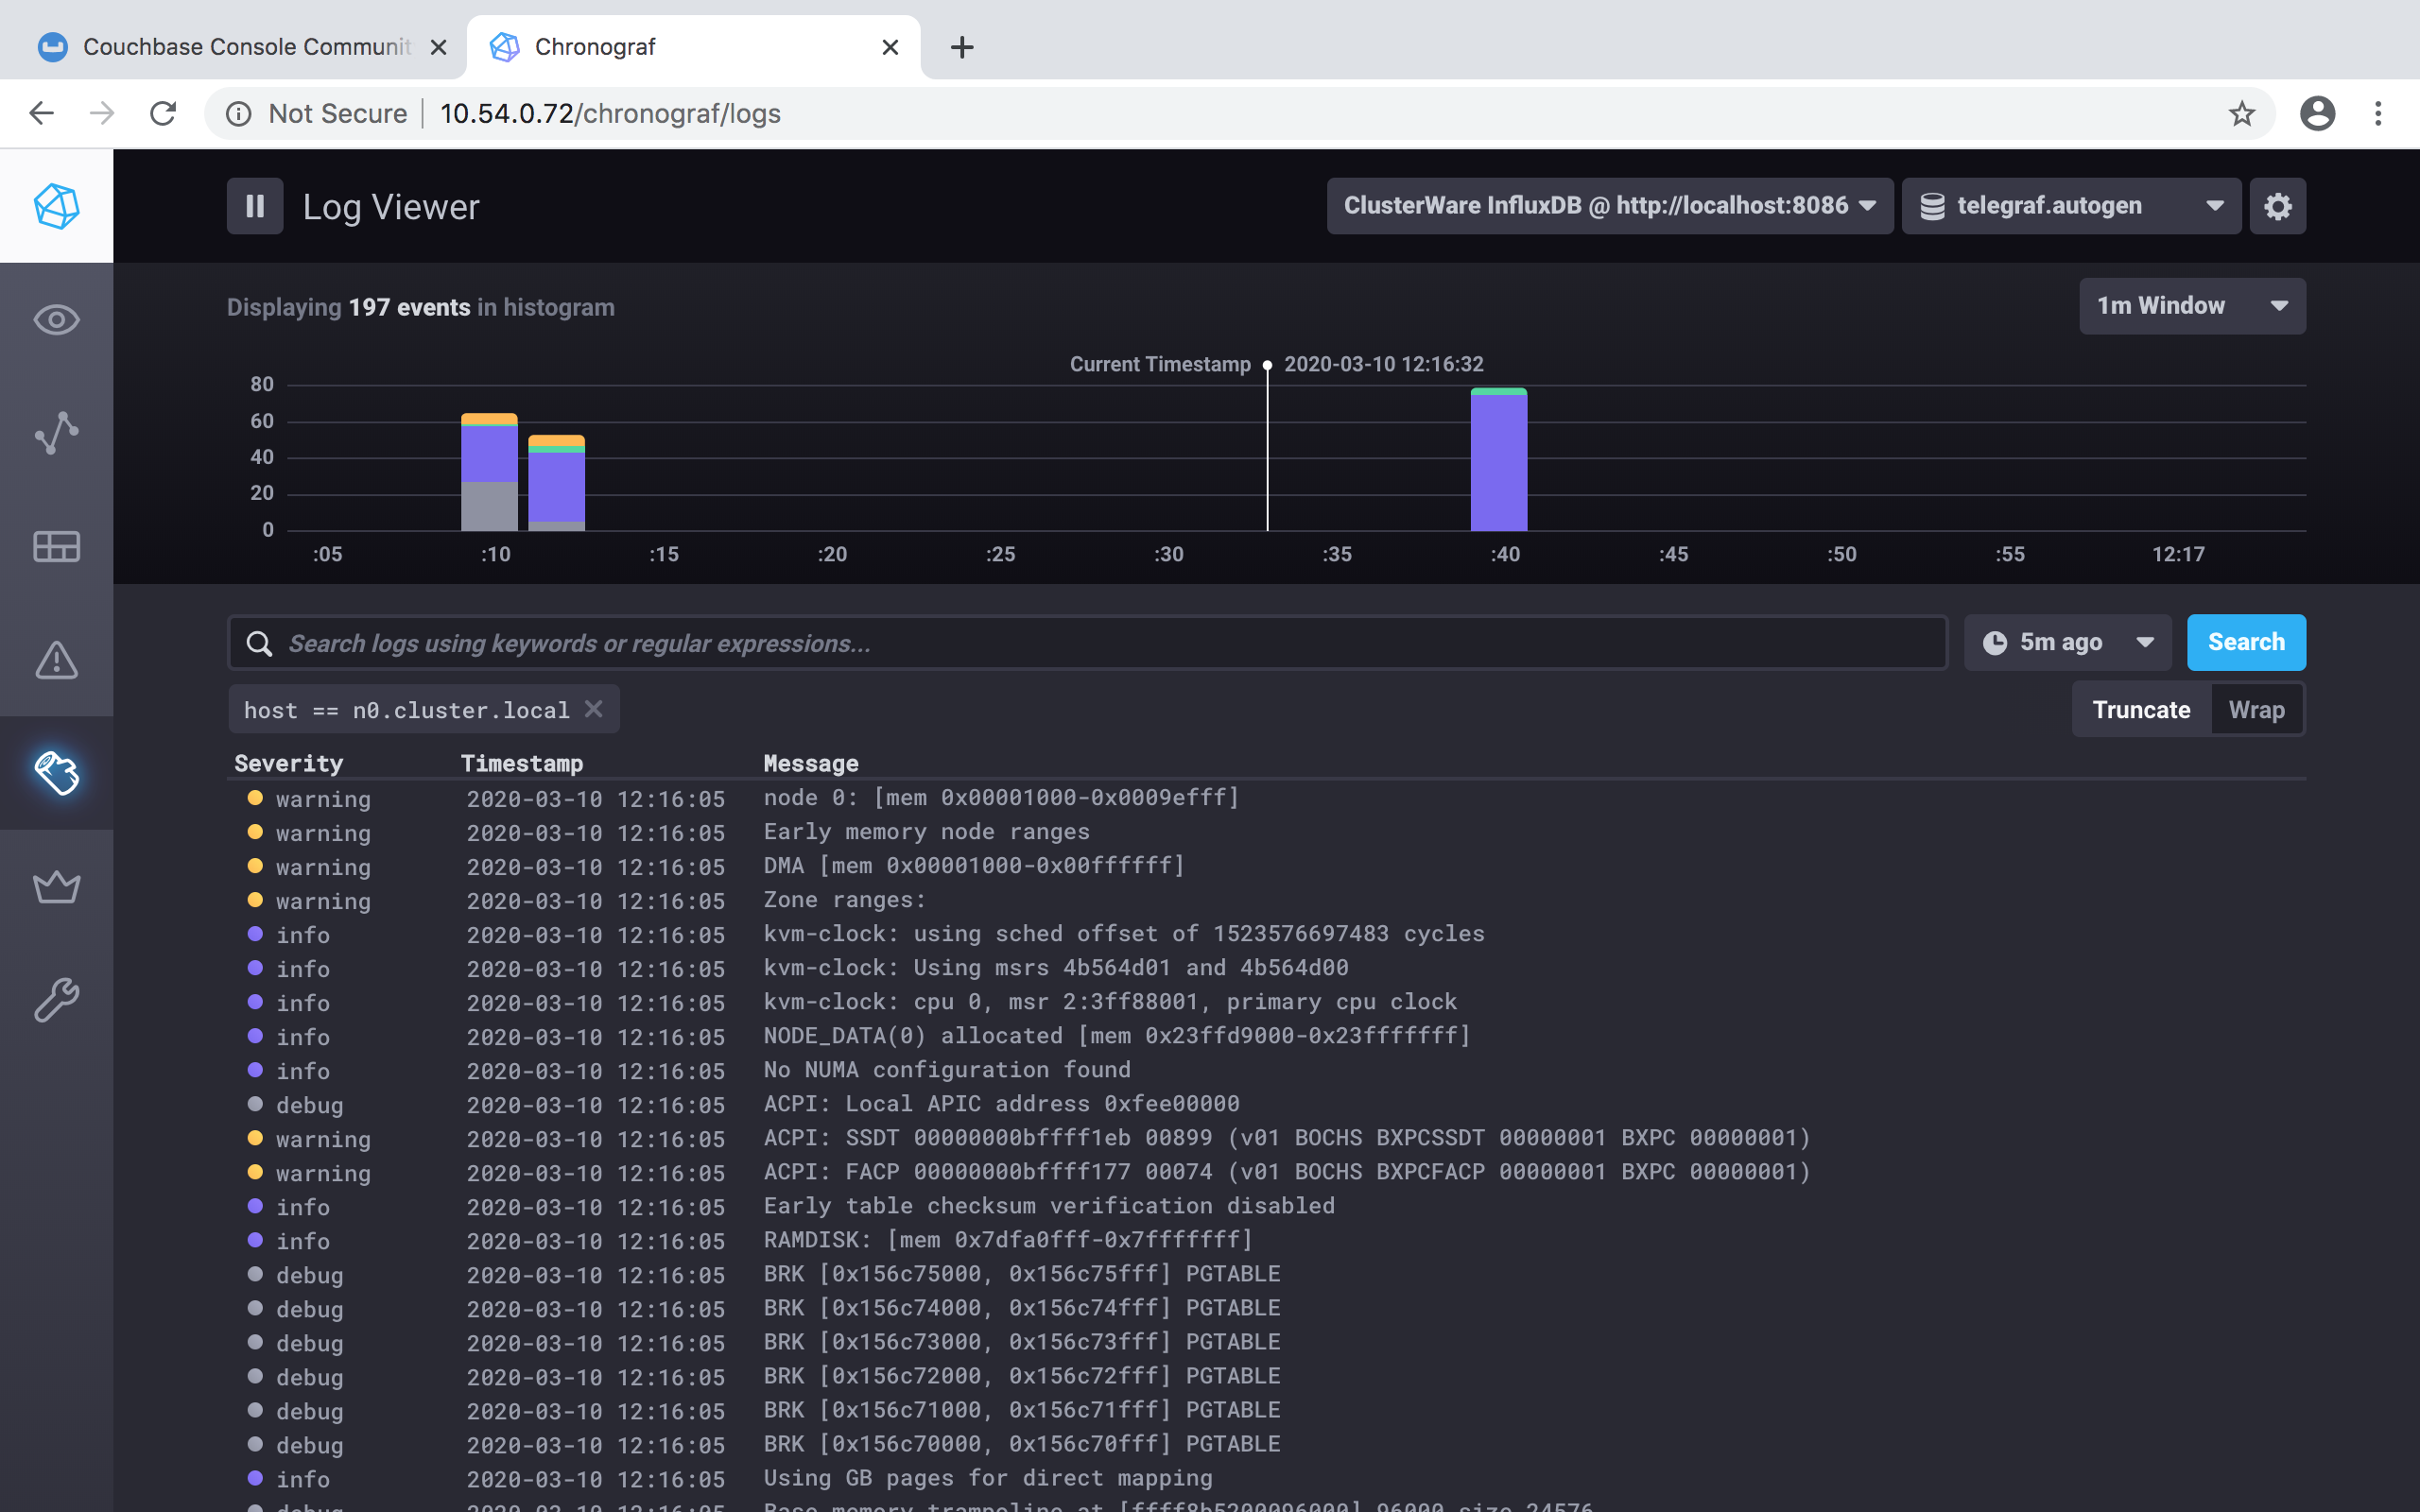Open Chrome profile account icon
Image resolution: width=2420 pixels, height=1512 pixels.
coord(2317,113)
